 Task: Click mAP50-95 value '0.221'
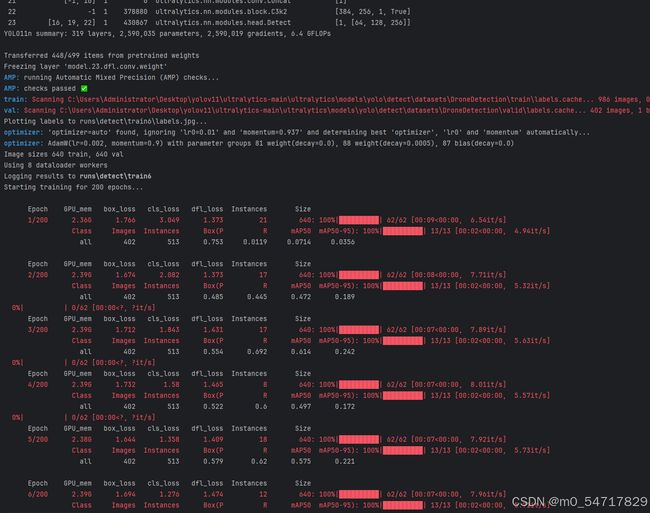click(344, 461)
